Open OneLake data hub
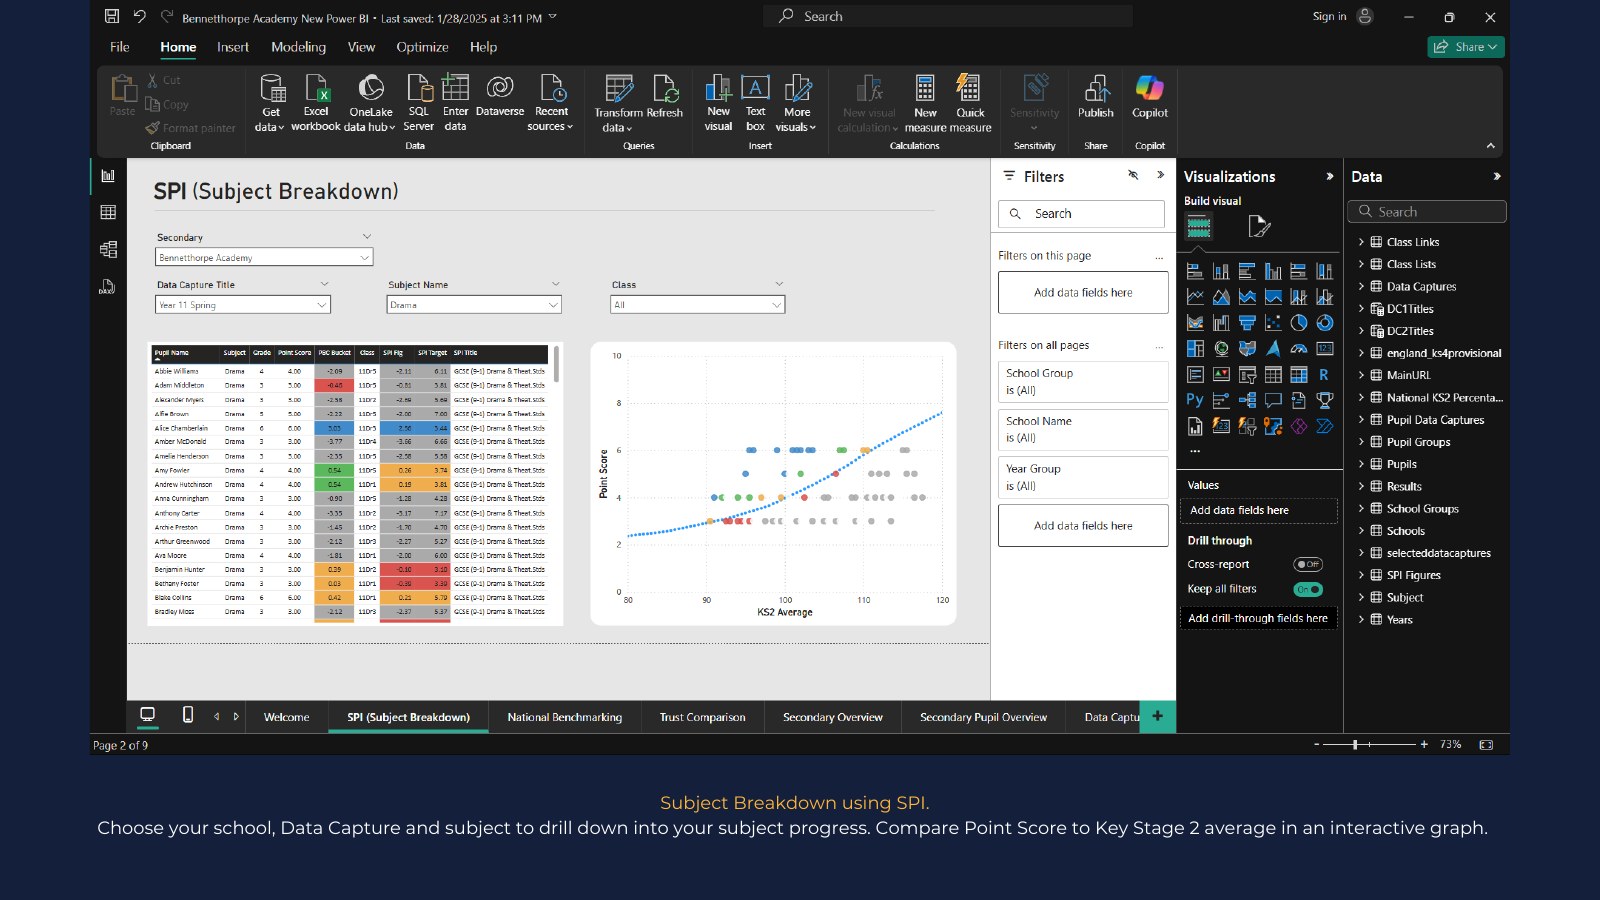 coord(370,103)
